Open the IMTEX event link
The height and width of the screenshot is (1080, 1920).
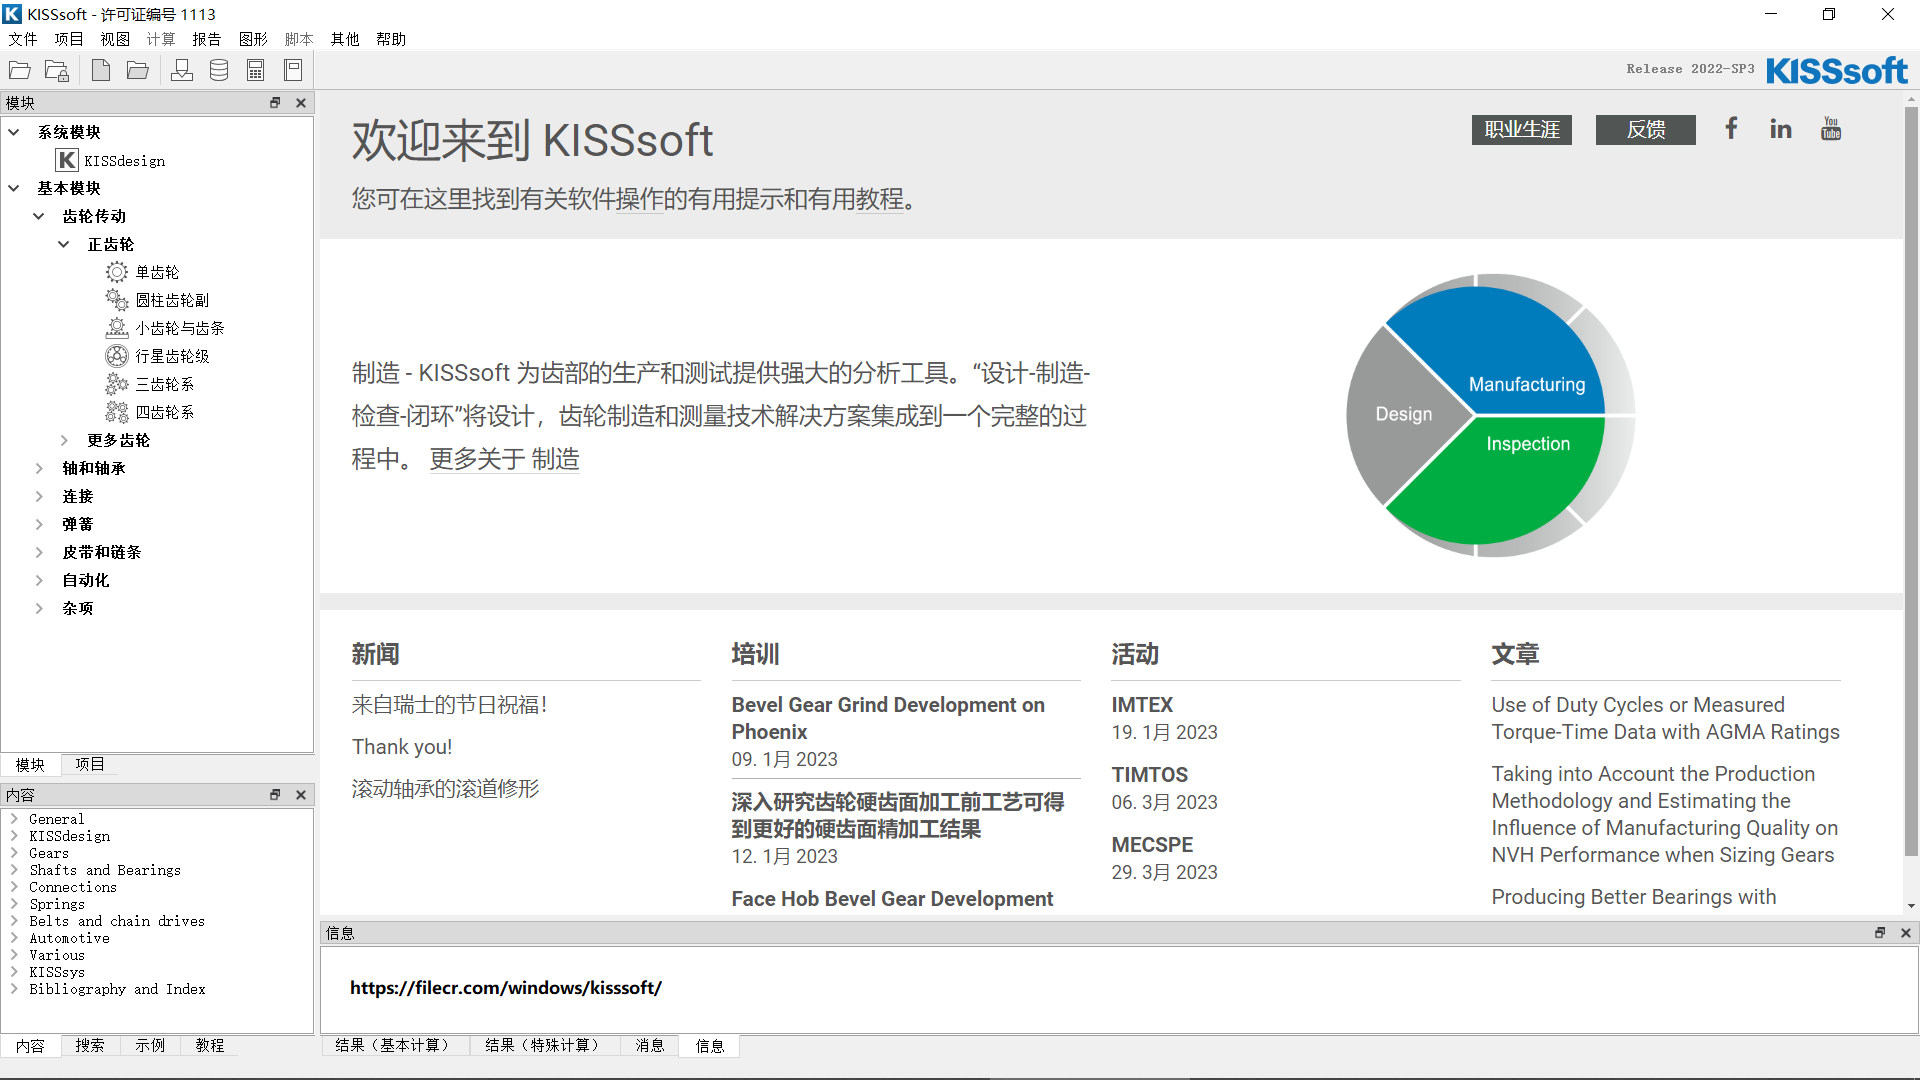(1142, 705)
